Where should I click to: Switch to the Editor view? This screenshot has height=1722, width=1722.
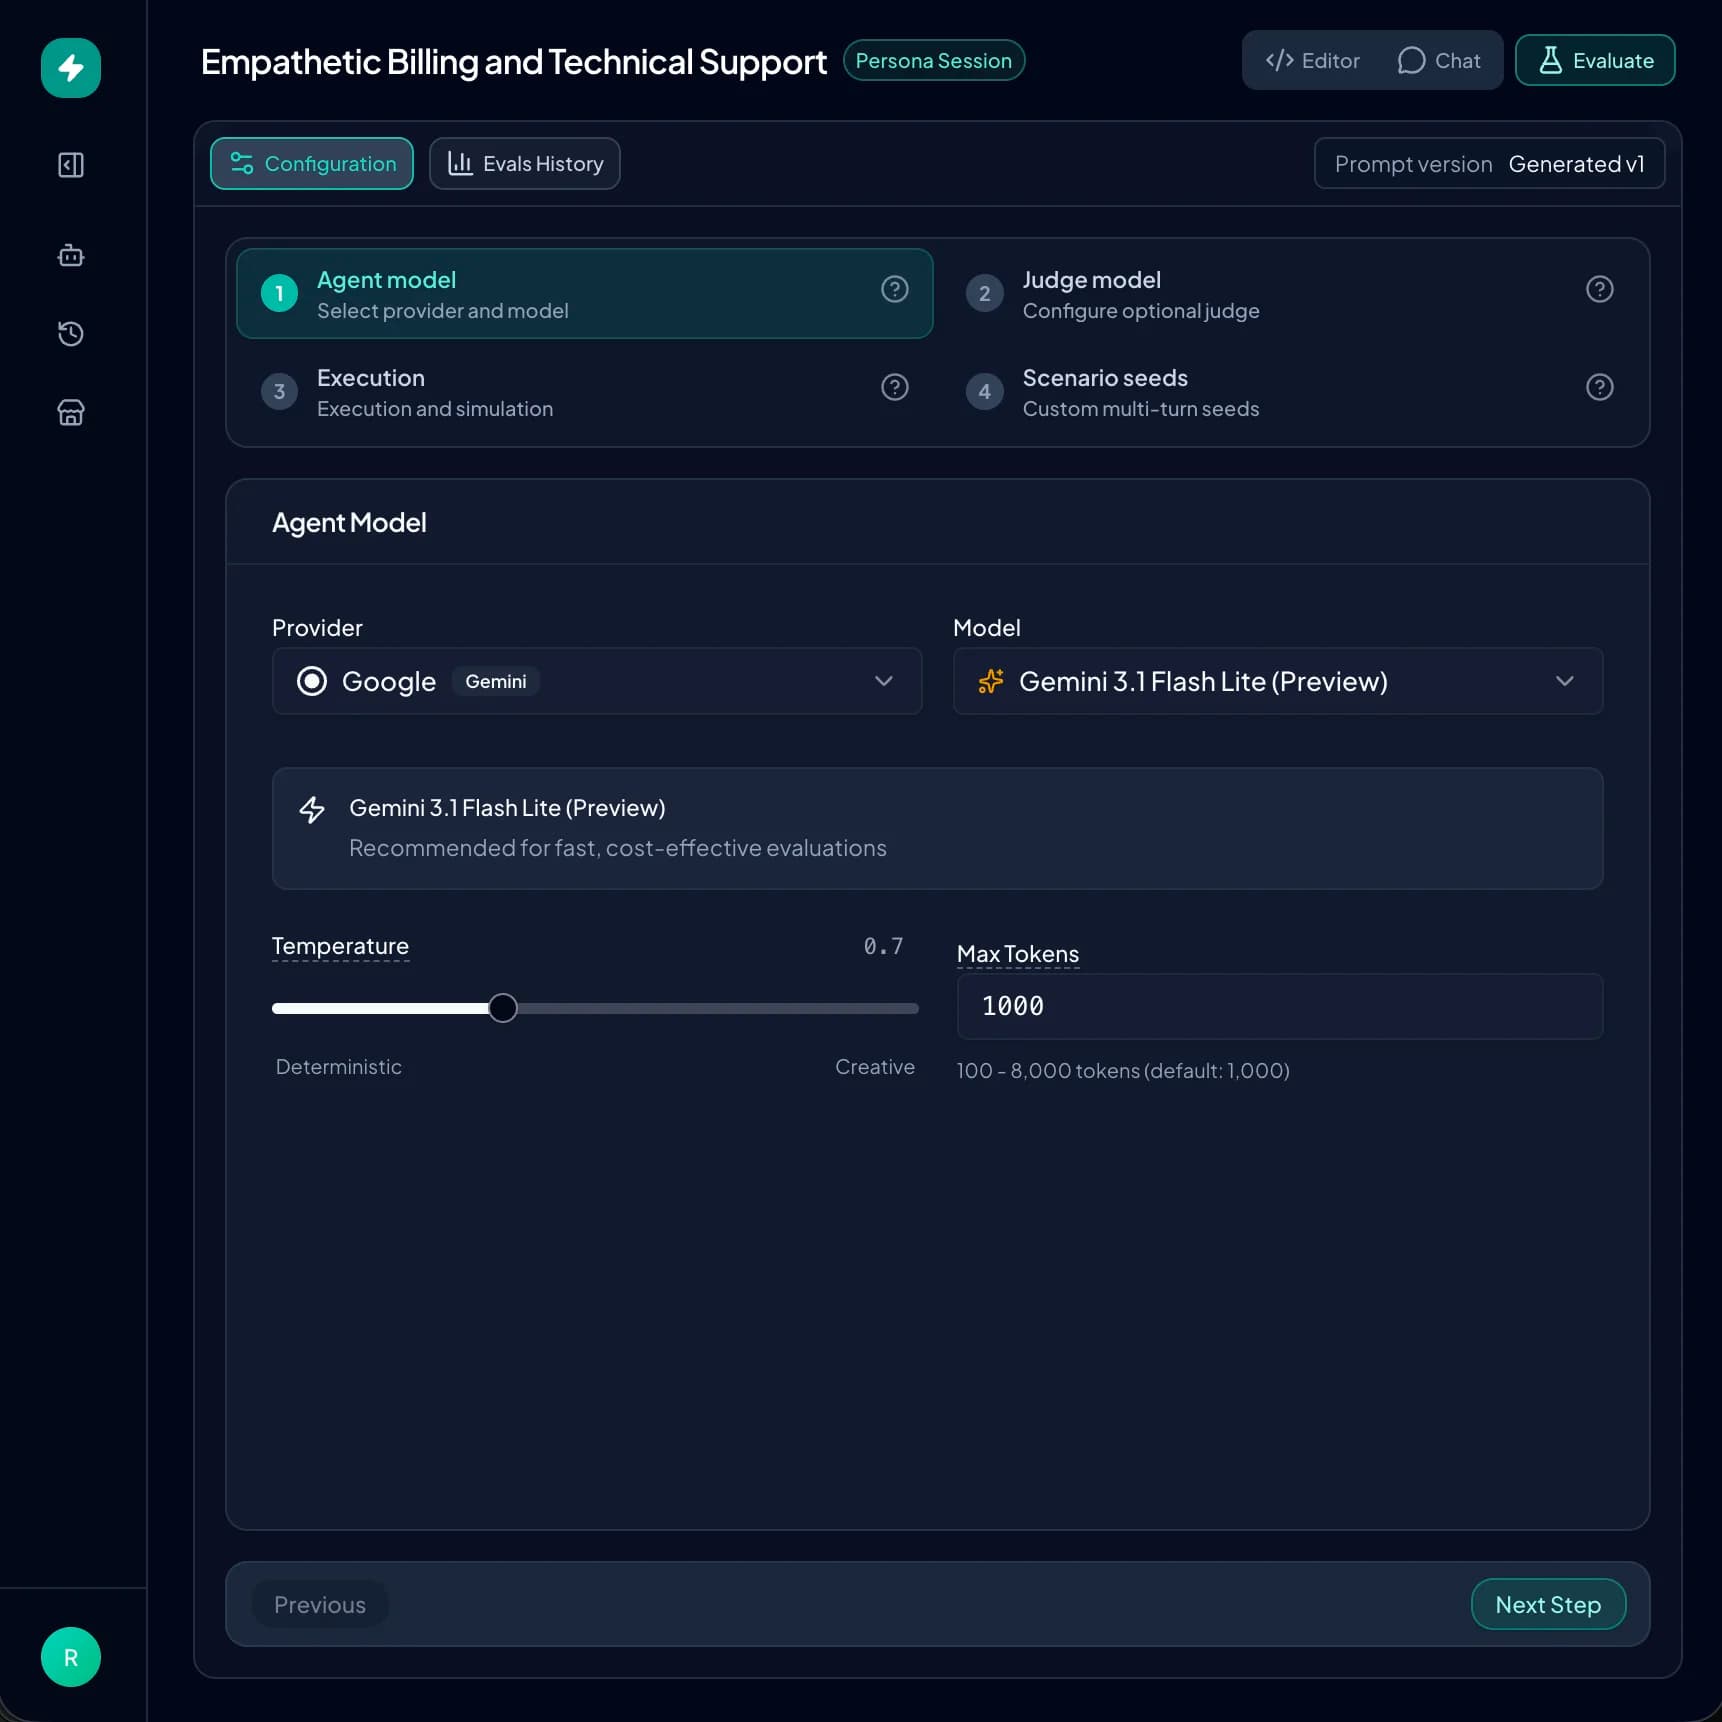coord(1312,61)
